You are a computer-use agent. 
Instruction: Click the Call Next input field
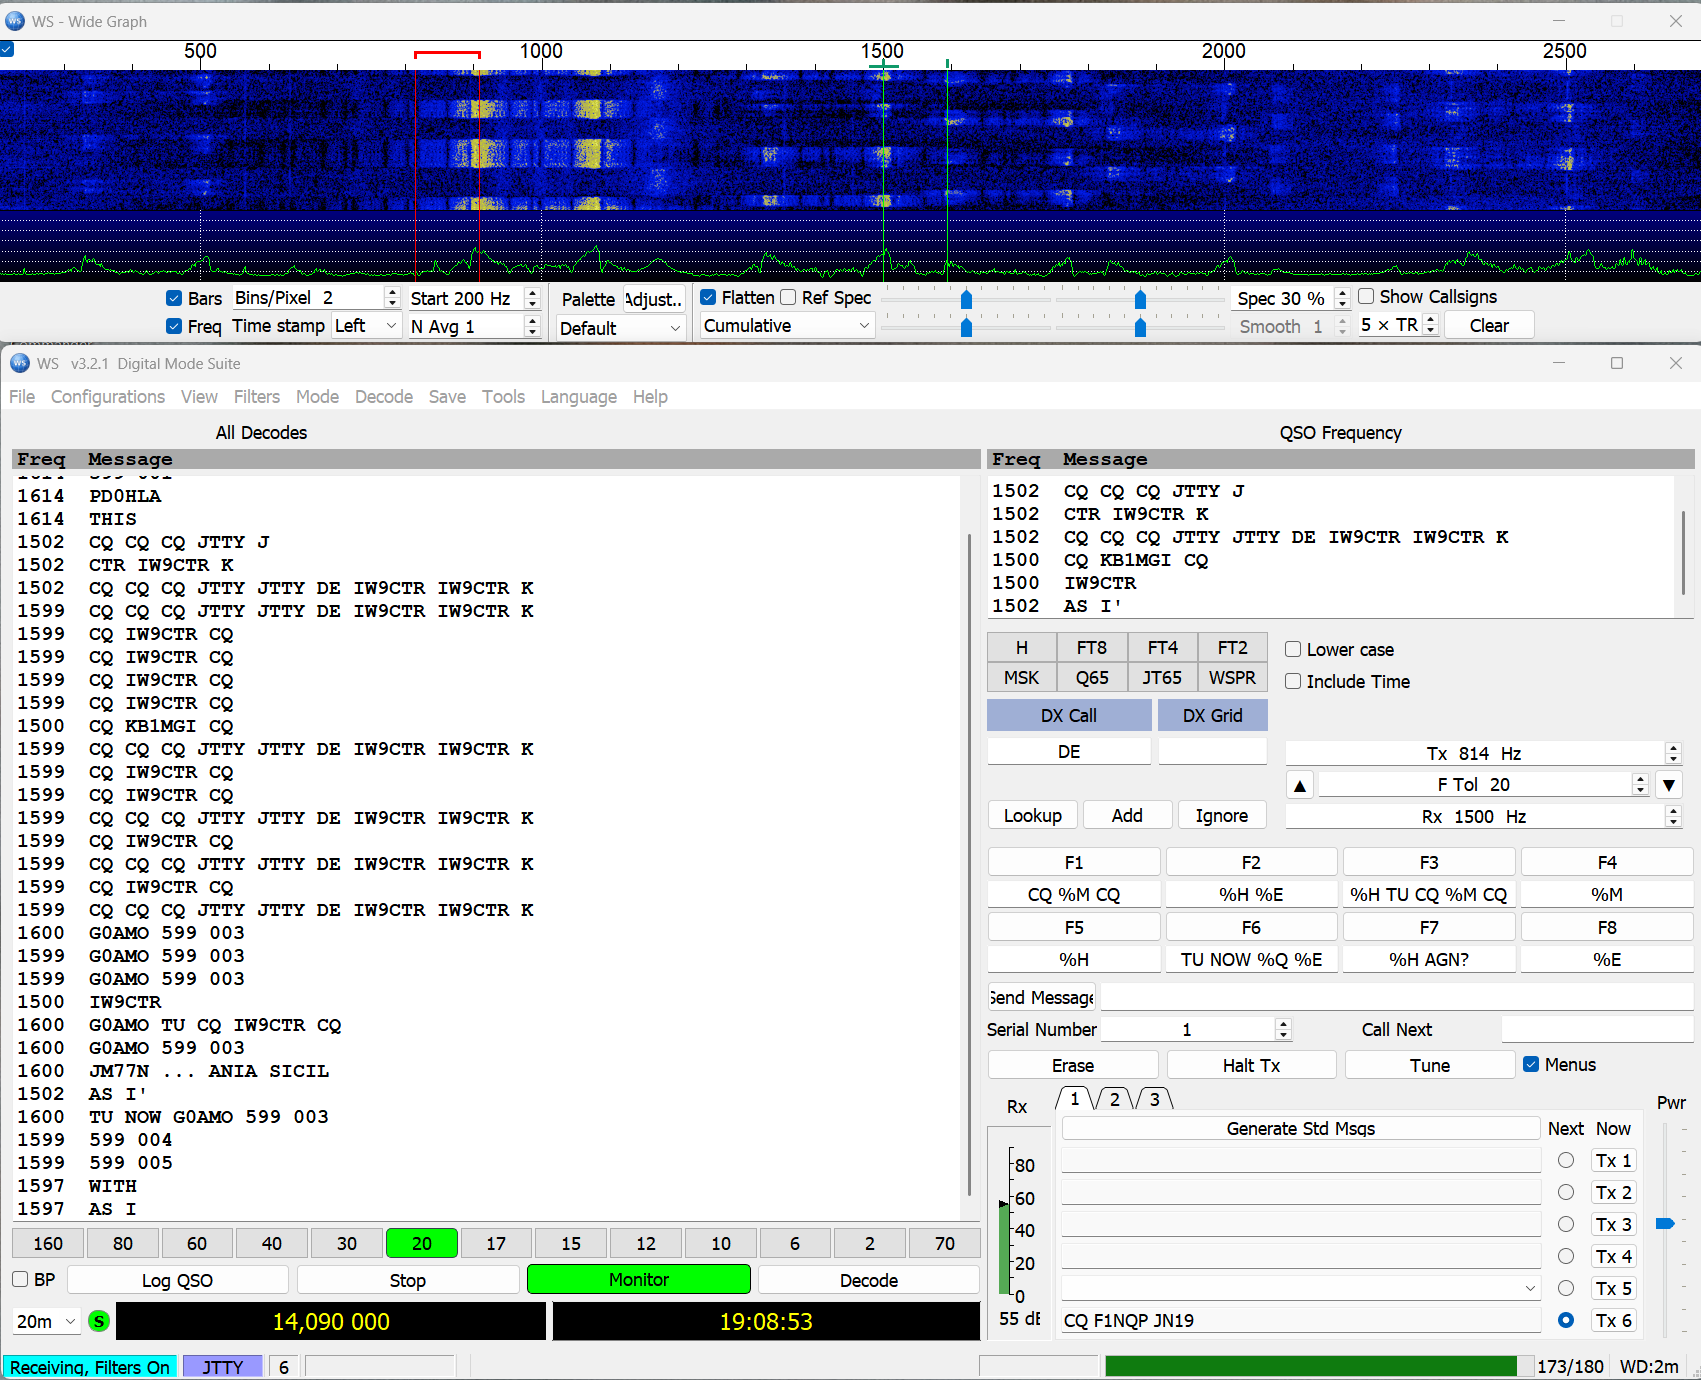pos(1597,1029)
